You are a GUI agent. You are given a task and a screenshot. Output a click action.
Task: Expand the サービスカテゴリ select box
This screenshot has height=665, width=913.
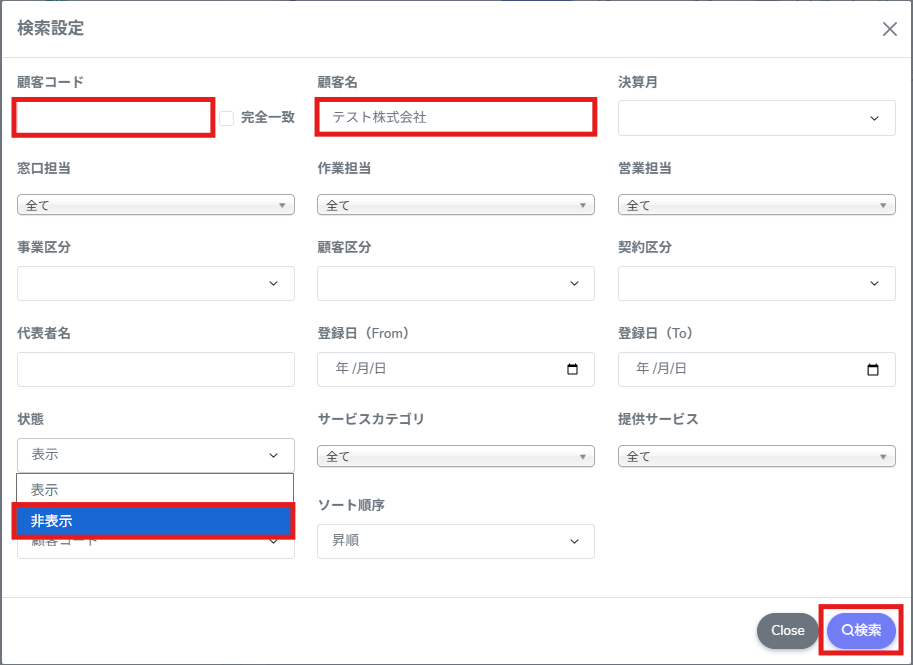point(456,456)
